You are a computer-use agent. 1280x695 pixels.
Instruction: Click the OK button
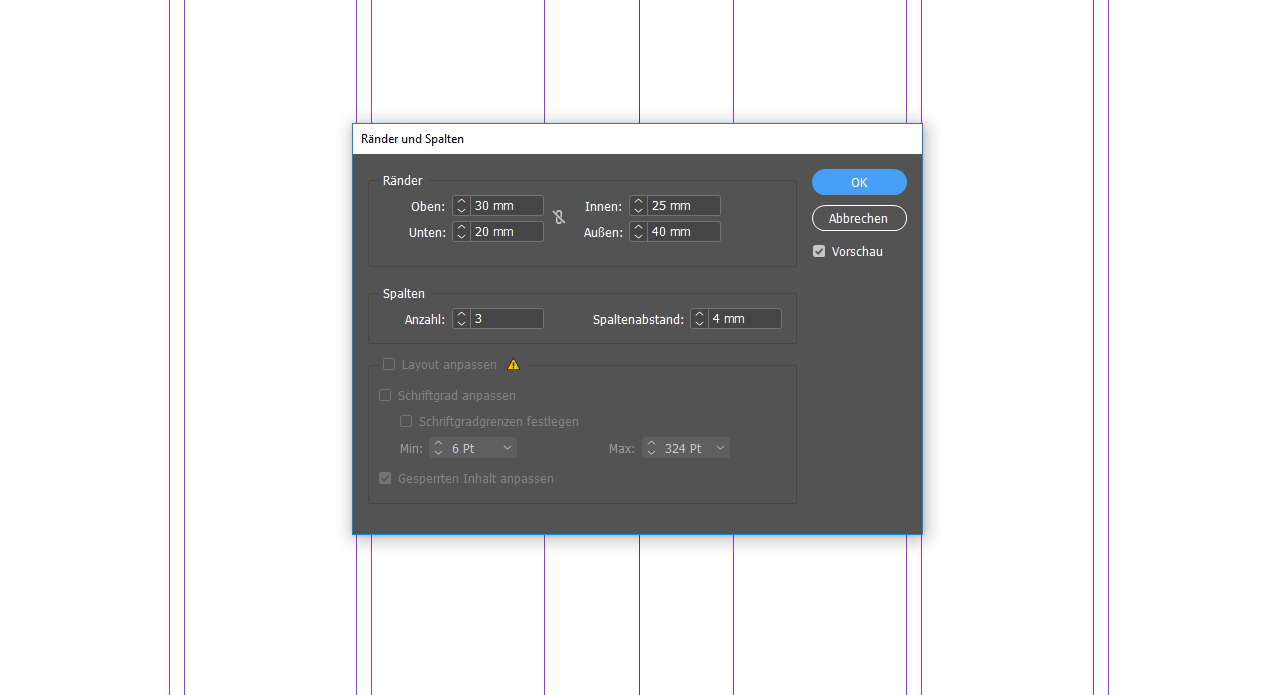859,182
